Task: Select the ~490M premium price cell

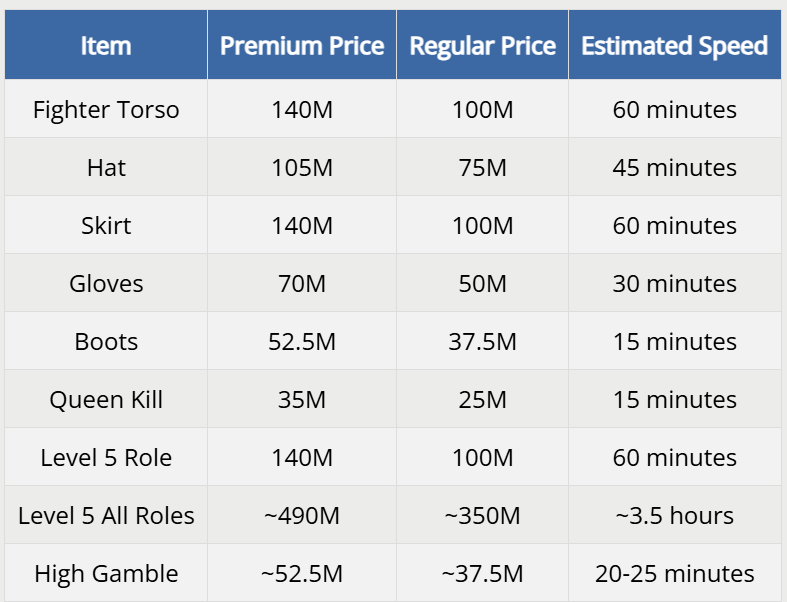Action: pyautogui.click(x=302, y=515)
